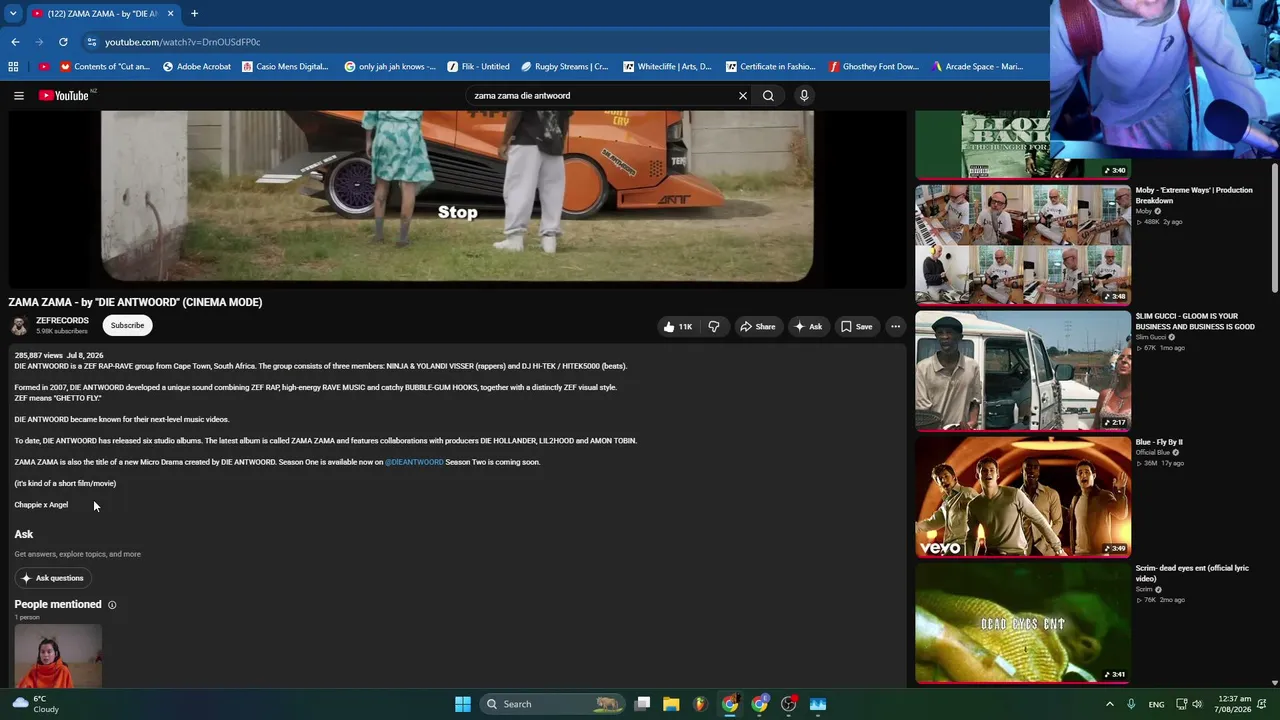Viewport: 1280px width, 720px height.
Task: Open the Rugby Streams bookmark
Action: [x=565, y=67]
